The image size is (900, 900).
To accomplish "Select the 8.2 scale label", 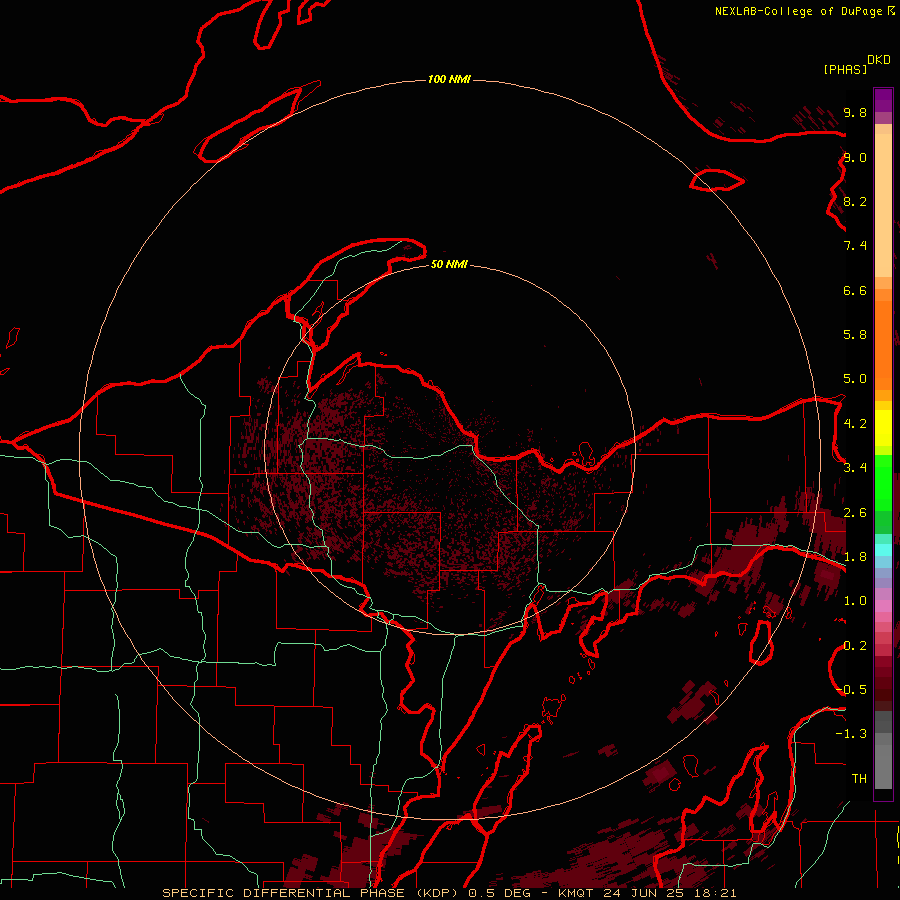I will 855,201.
